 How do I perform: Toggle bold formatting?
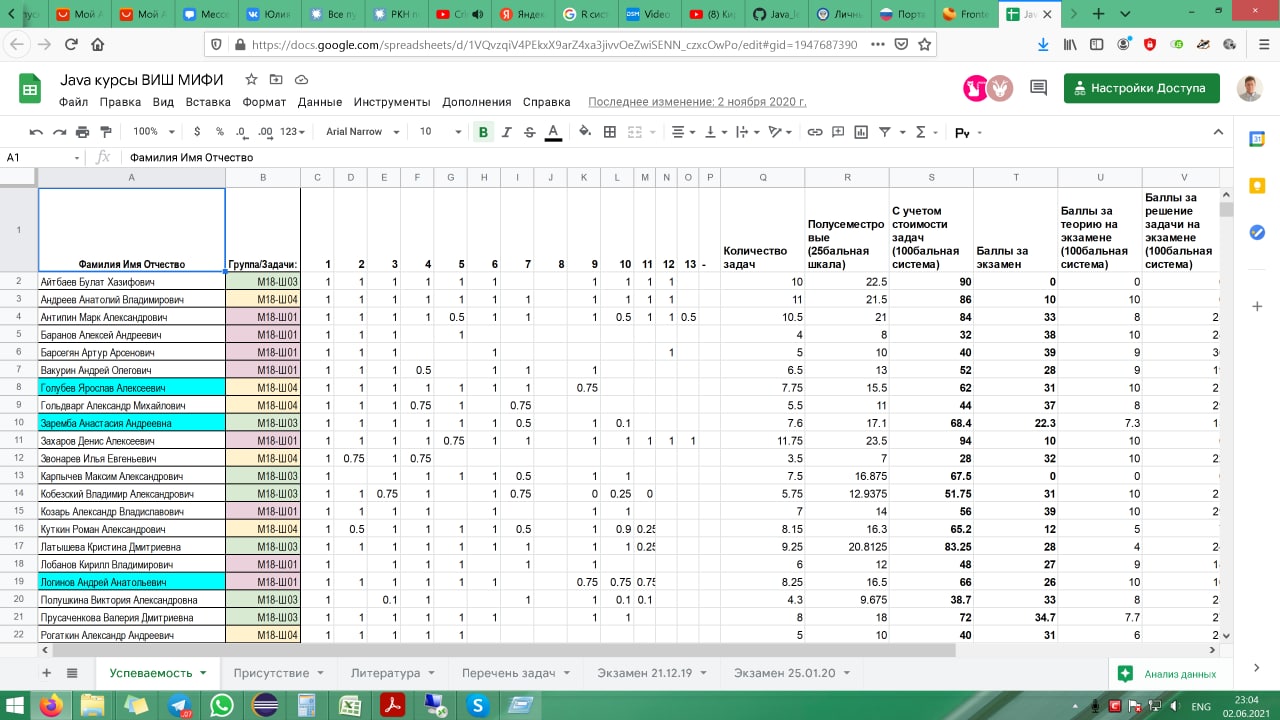tap(484, 132)
